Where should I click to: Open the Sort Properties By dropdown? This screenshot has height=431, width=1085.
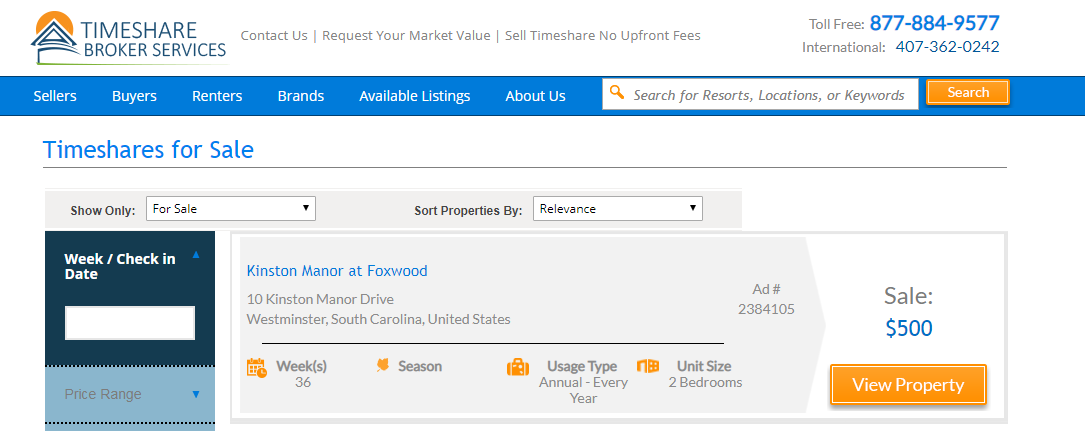coord(617,209)
